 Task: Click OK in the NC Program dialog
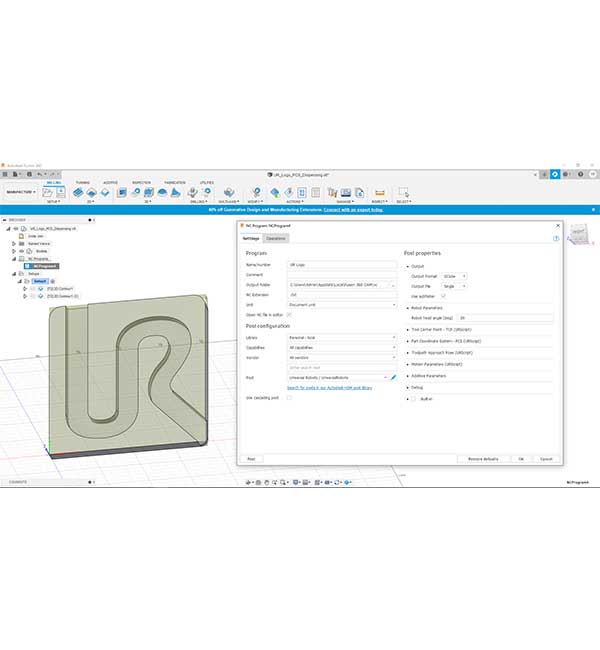click(521, 459)
